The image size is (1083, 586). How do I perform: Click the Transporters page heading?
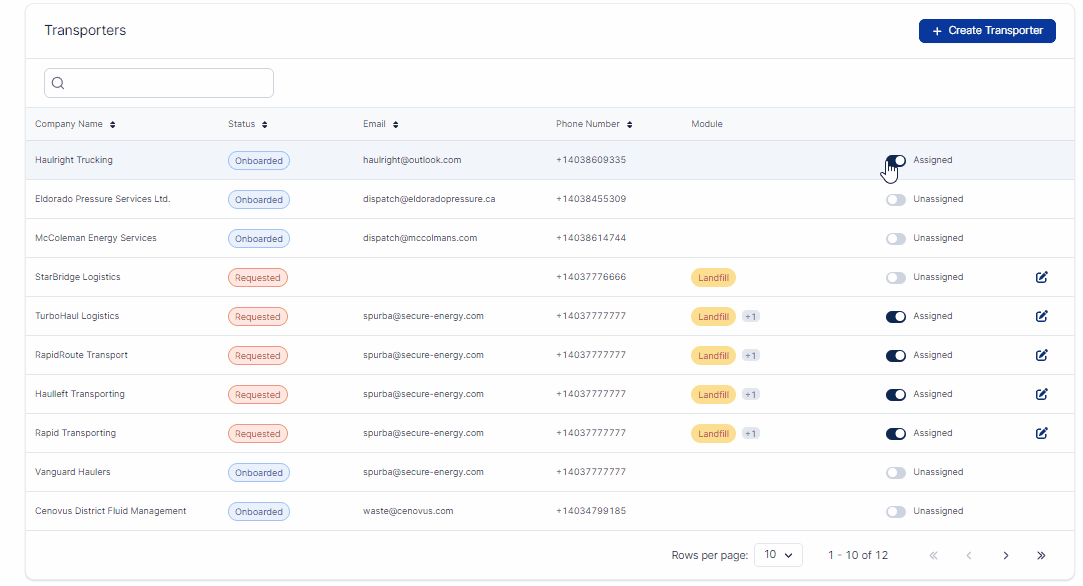(85, 30)
